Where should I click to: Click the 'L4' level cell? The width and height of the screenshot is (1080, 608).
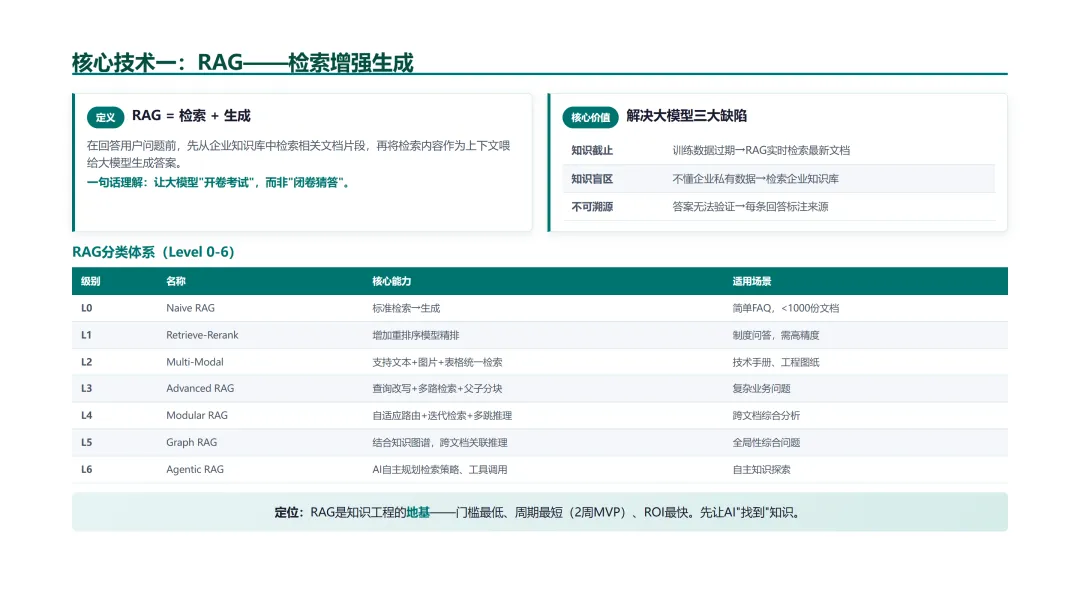pyautogui.click(x=86, y=415)
